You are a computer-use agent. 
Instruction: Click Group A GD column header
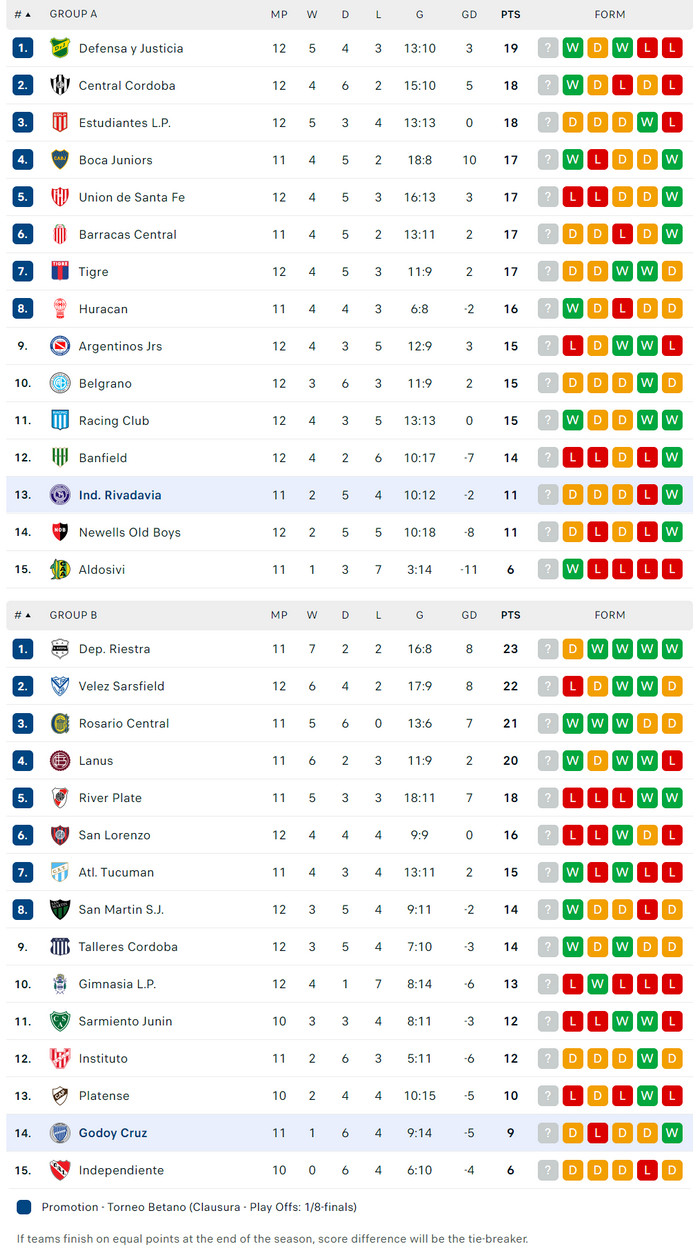469,15
